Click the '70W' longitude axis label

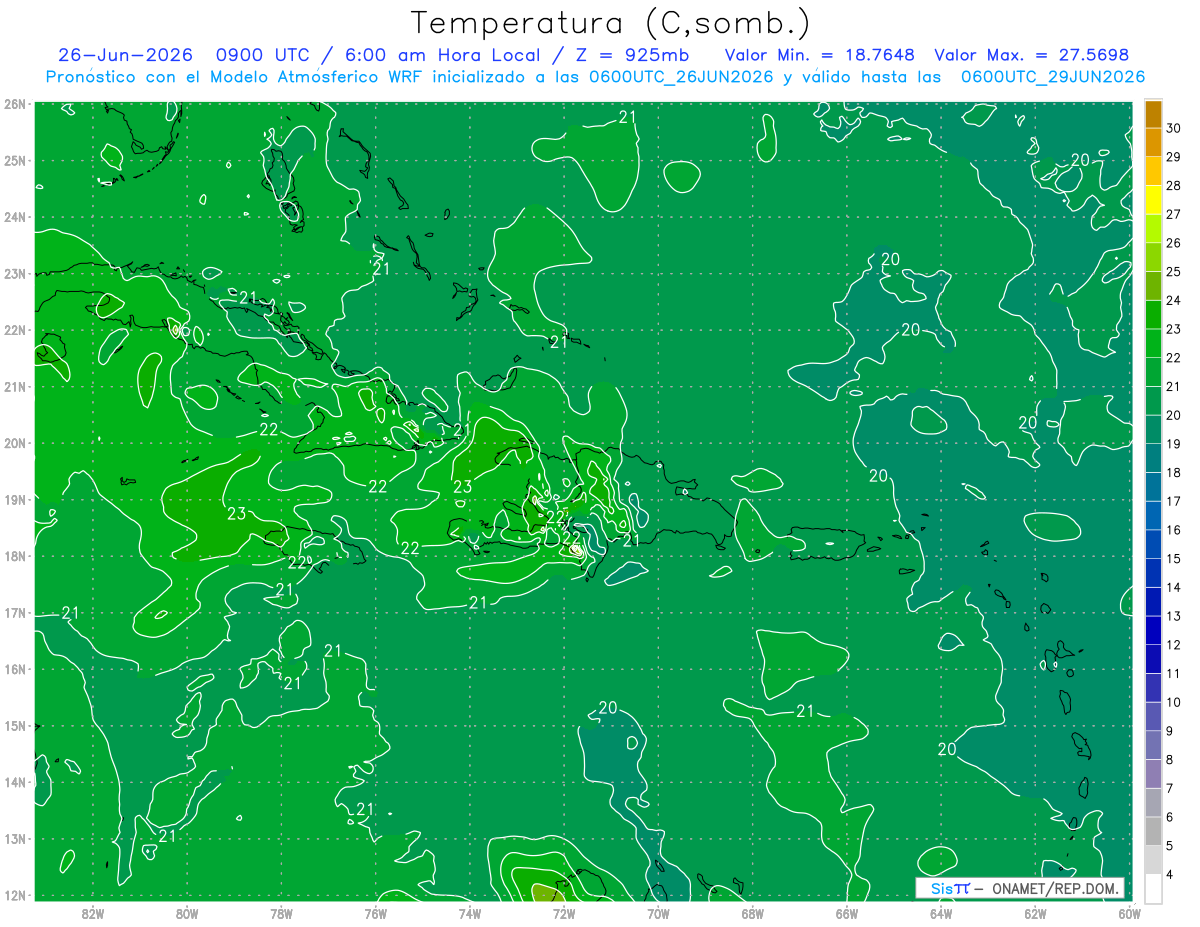658,913
